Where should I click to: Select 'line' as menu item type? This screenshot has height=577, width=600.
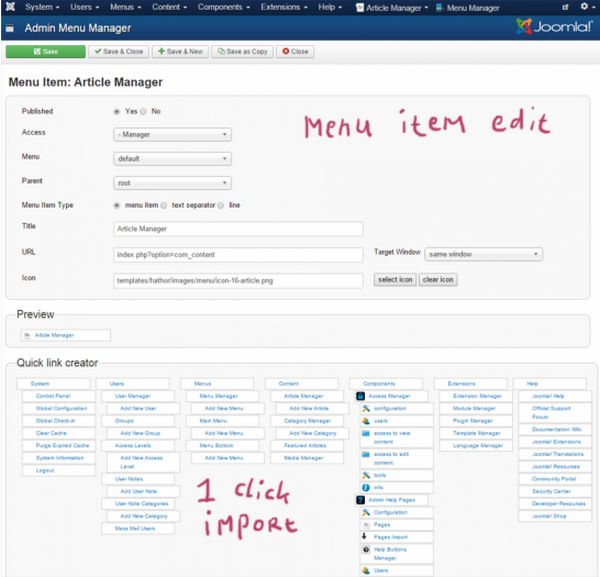coord(222,205)
